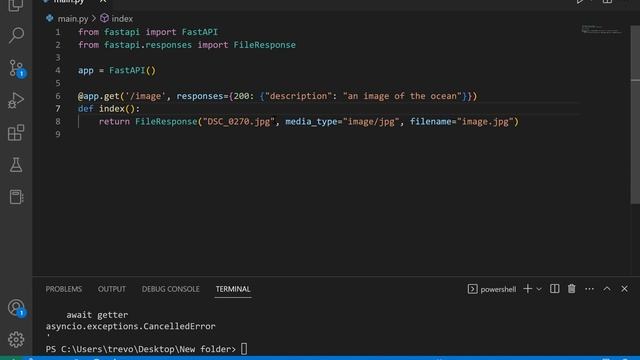Open the notebook-style activity bar icon below Testing
640x360 pixels.
coord(16,197)
